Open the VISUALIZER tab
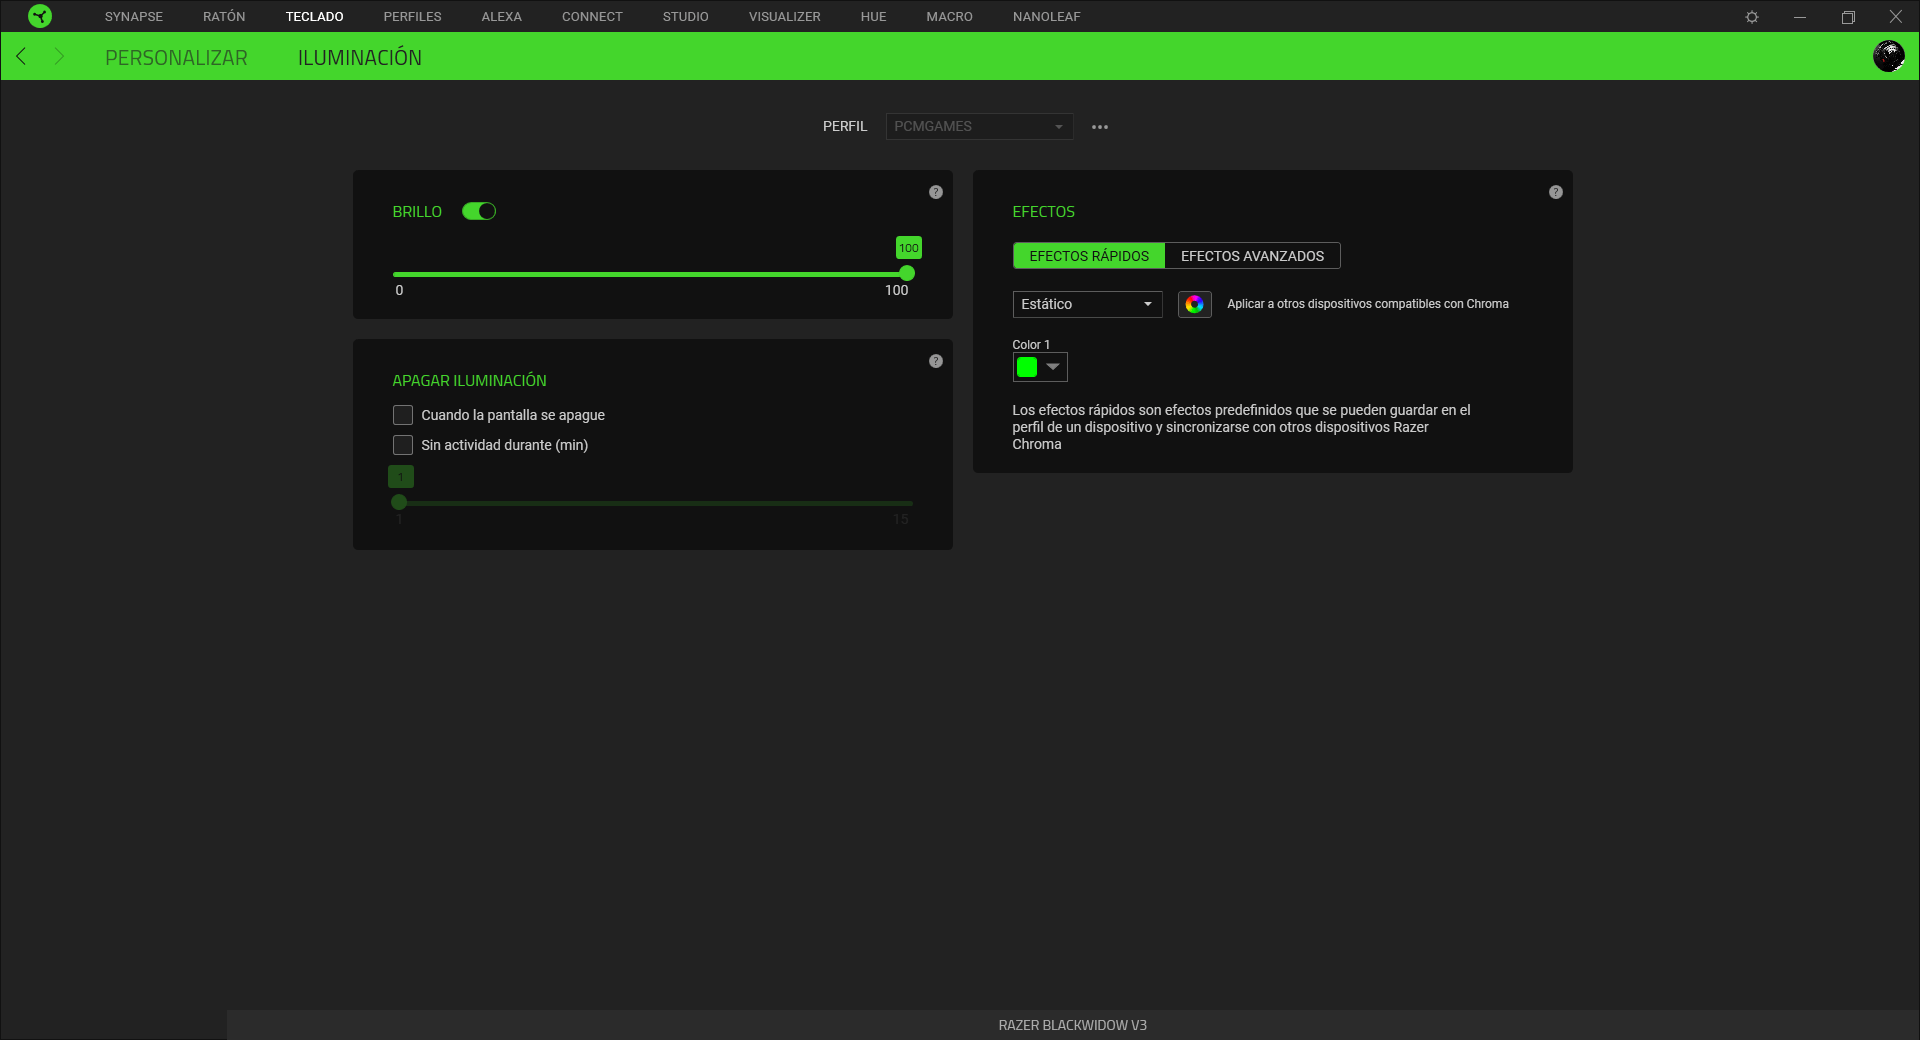Screen dimensions: 1920x1040 coord(785,17)
